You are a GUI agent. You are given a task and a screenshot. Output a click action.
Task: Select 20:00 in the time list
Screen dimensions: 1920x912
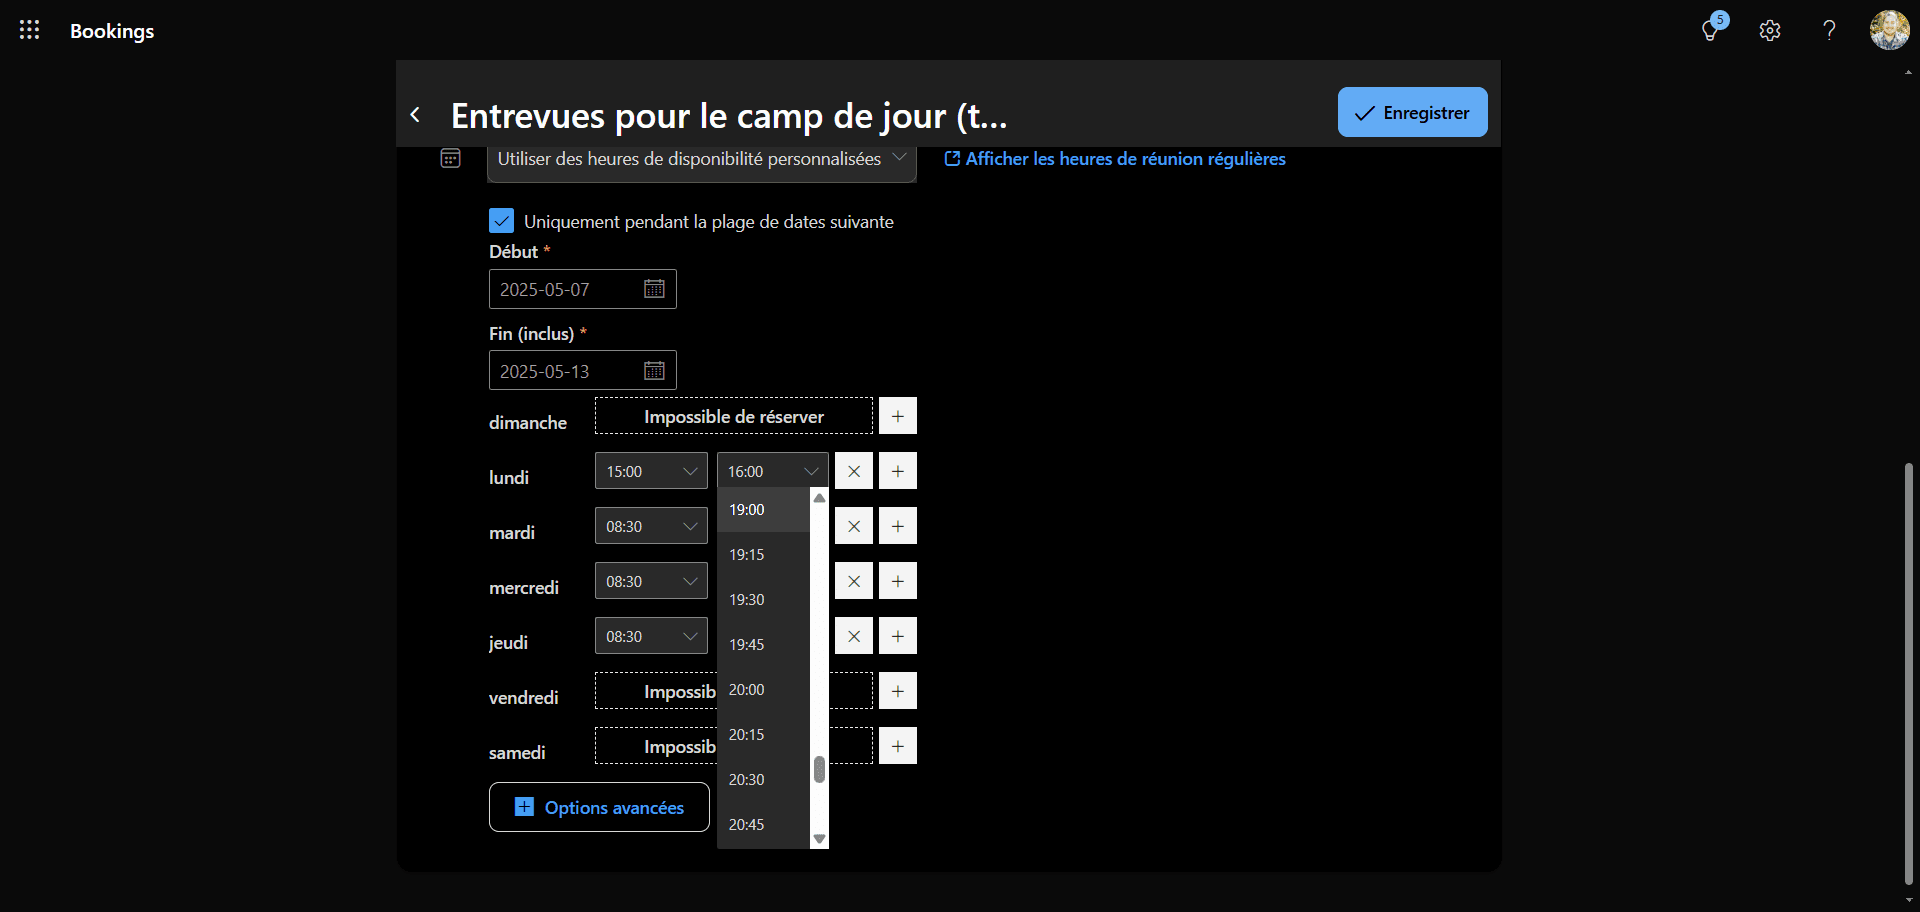tap(763, 690)
